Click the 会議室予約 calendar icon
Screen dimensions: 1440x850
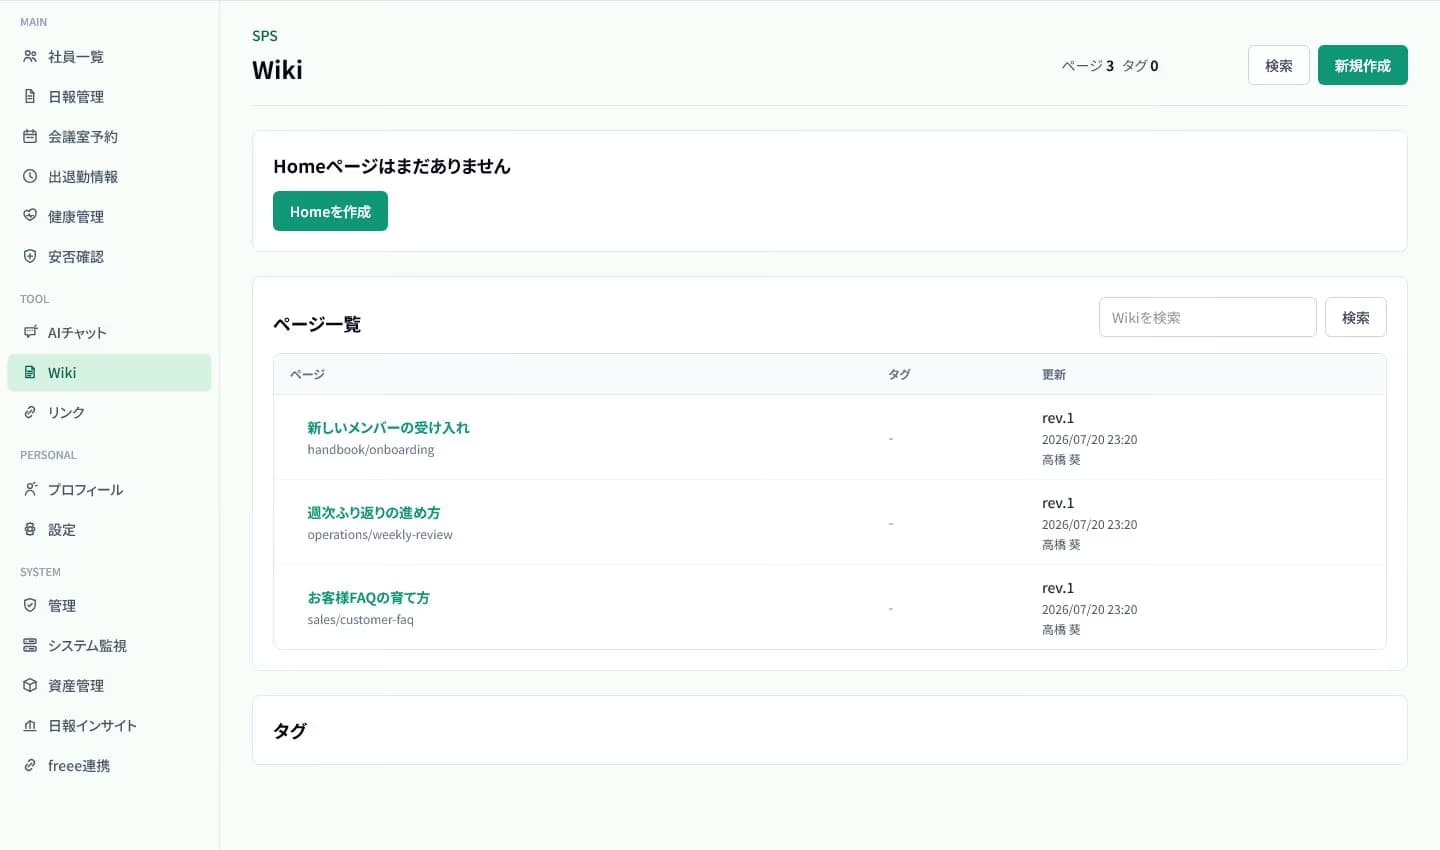pyautogui.click(x=30, y=136)
